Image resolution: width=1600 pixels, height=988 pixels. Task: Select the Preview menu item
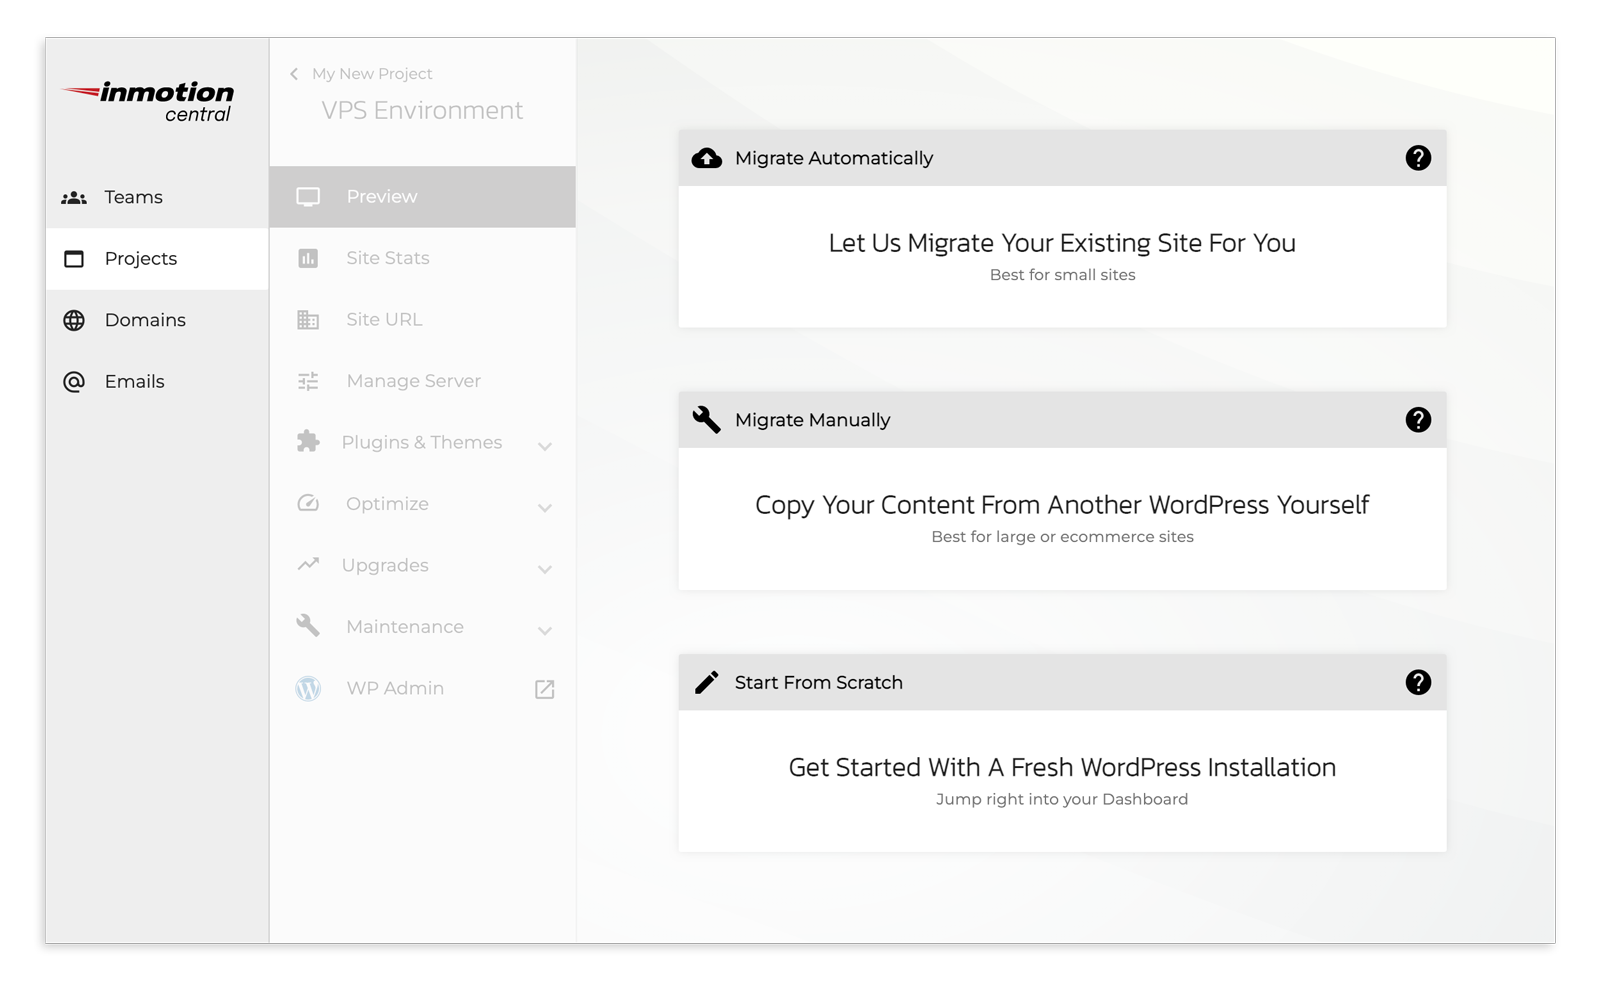(x=422, y=197)
